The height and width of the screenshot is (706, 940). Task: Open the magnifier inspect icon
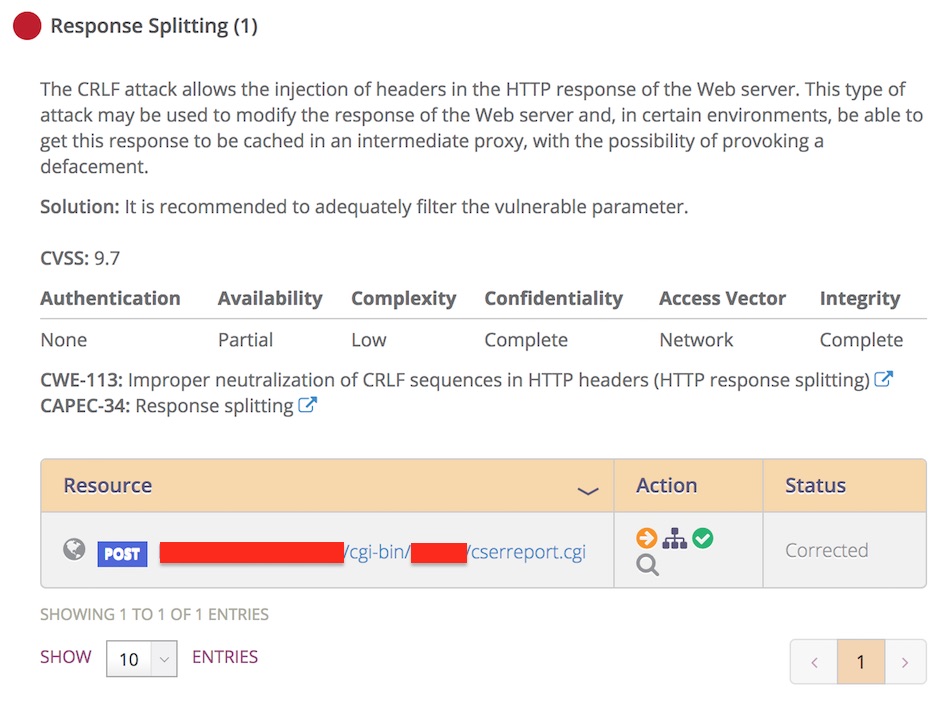646,562
